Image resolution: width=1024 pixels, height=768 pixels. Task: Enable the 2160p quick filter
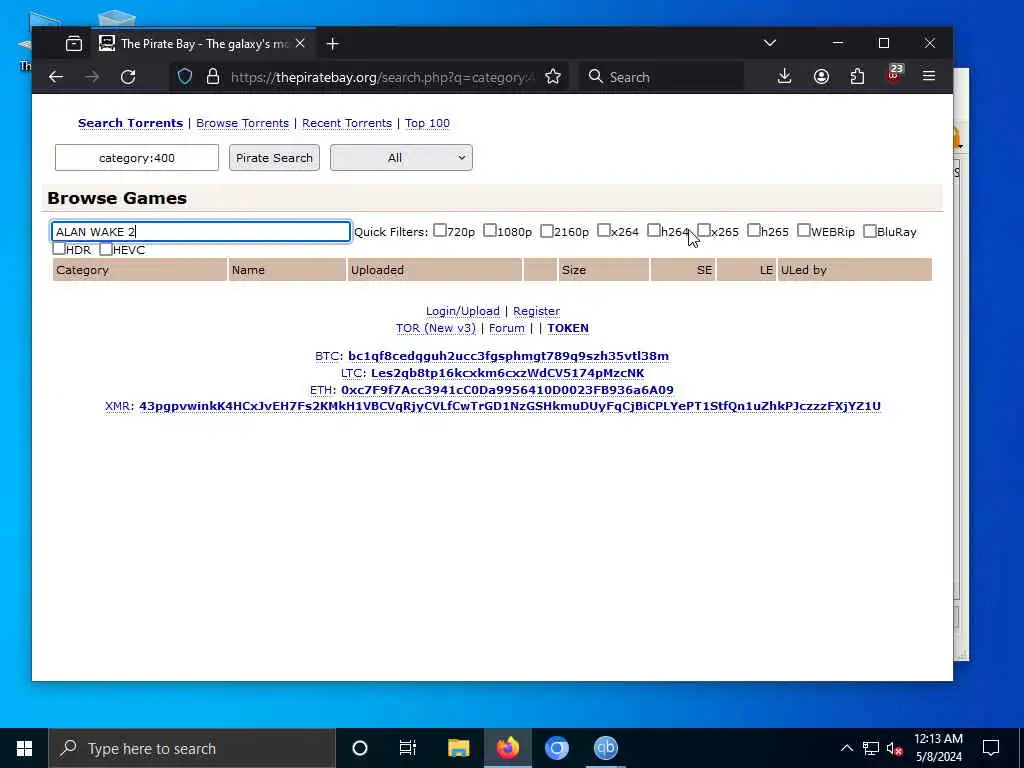547,231
